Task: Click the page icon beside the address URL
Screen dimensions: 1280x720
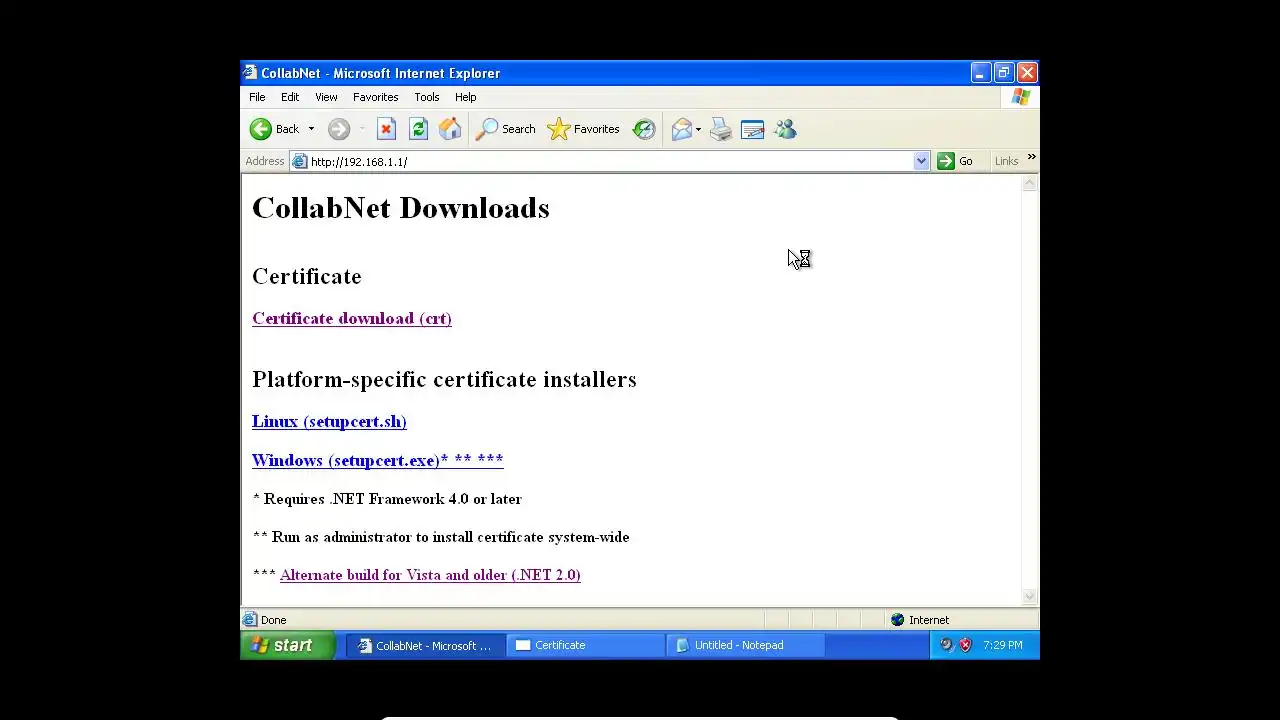Action: (299, 161)
